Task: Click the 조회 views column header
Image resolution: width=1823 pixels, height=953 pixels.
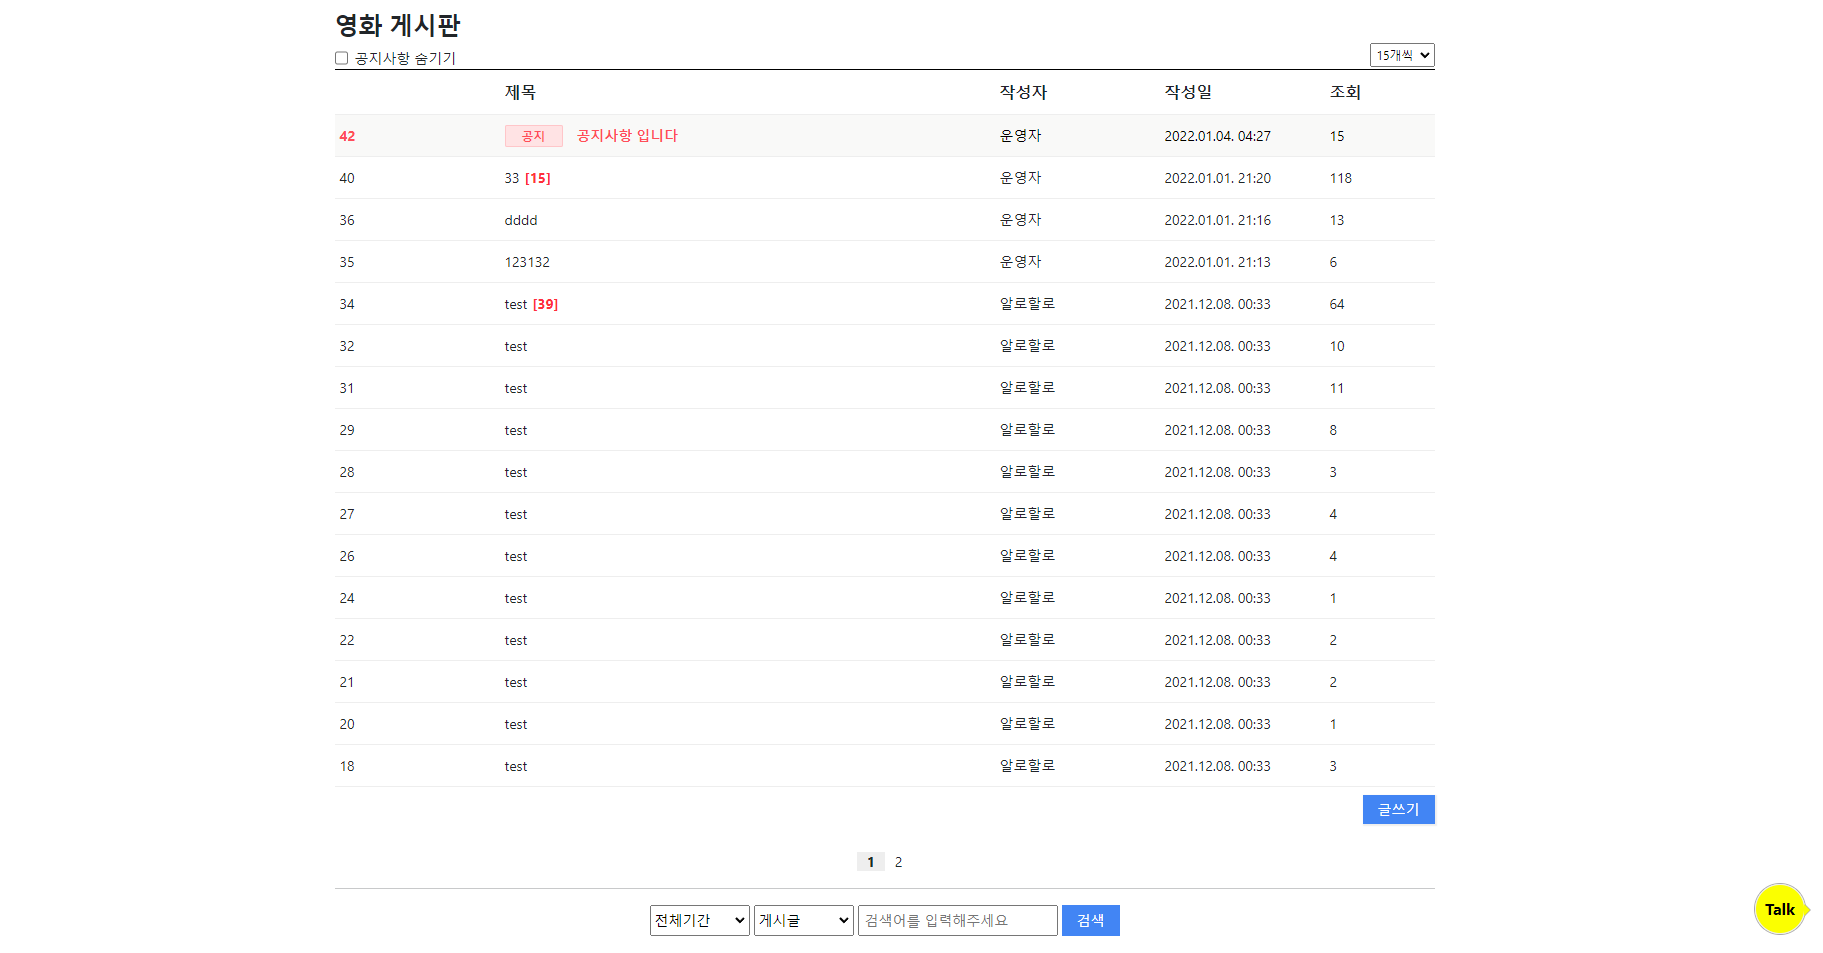Action: click(1341, 91)
